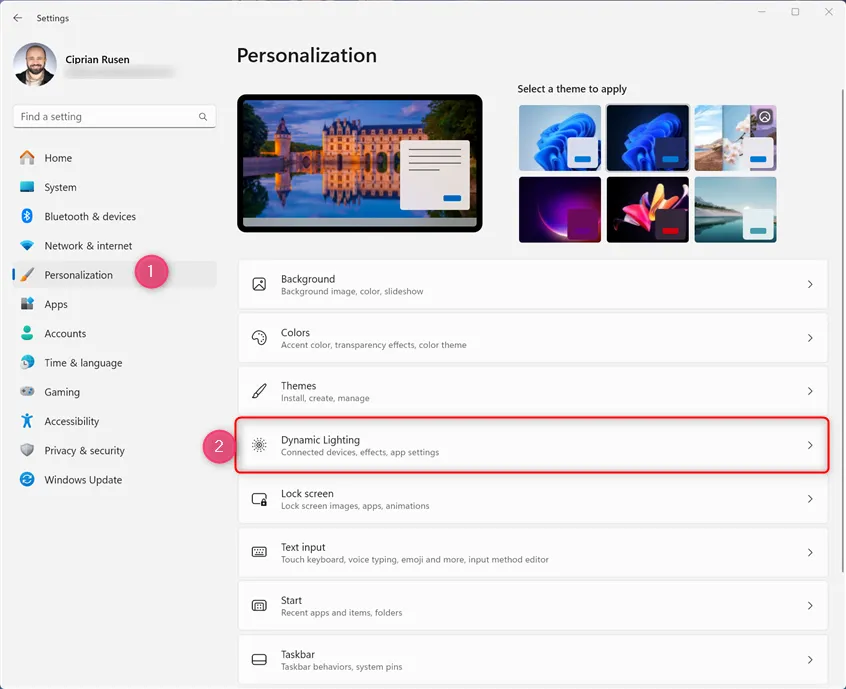Viewport: 846px width, 689px height.
Task: Click the Windows Update sync icon
Action: tap(27, 479)
